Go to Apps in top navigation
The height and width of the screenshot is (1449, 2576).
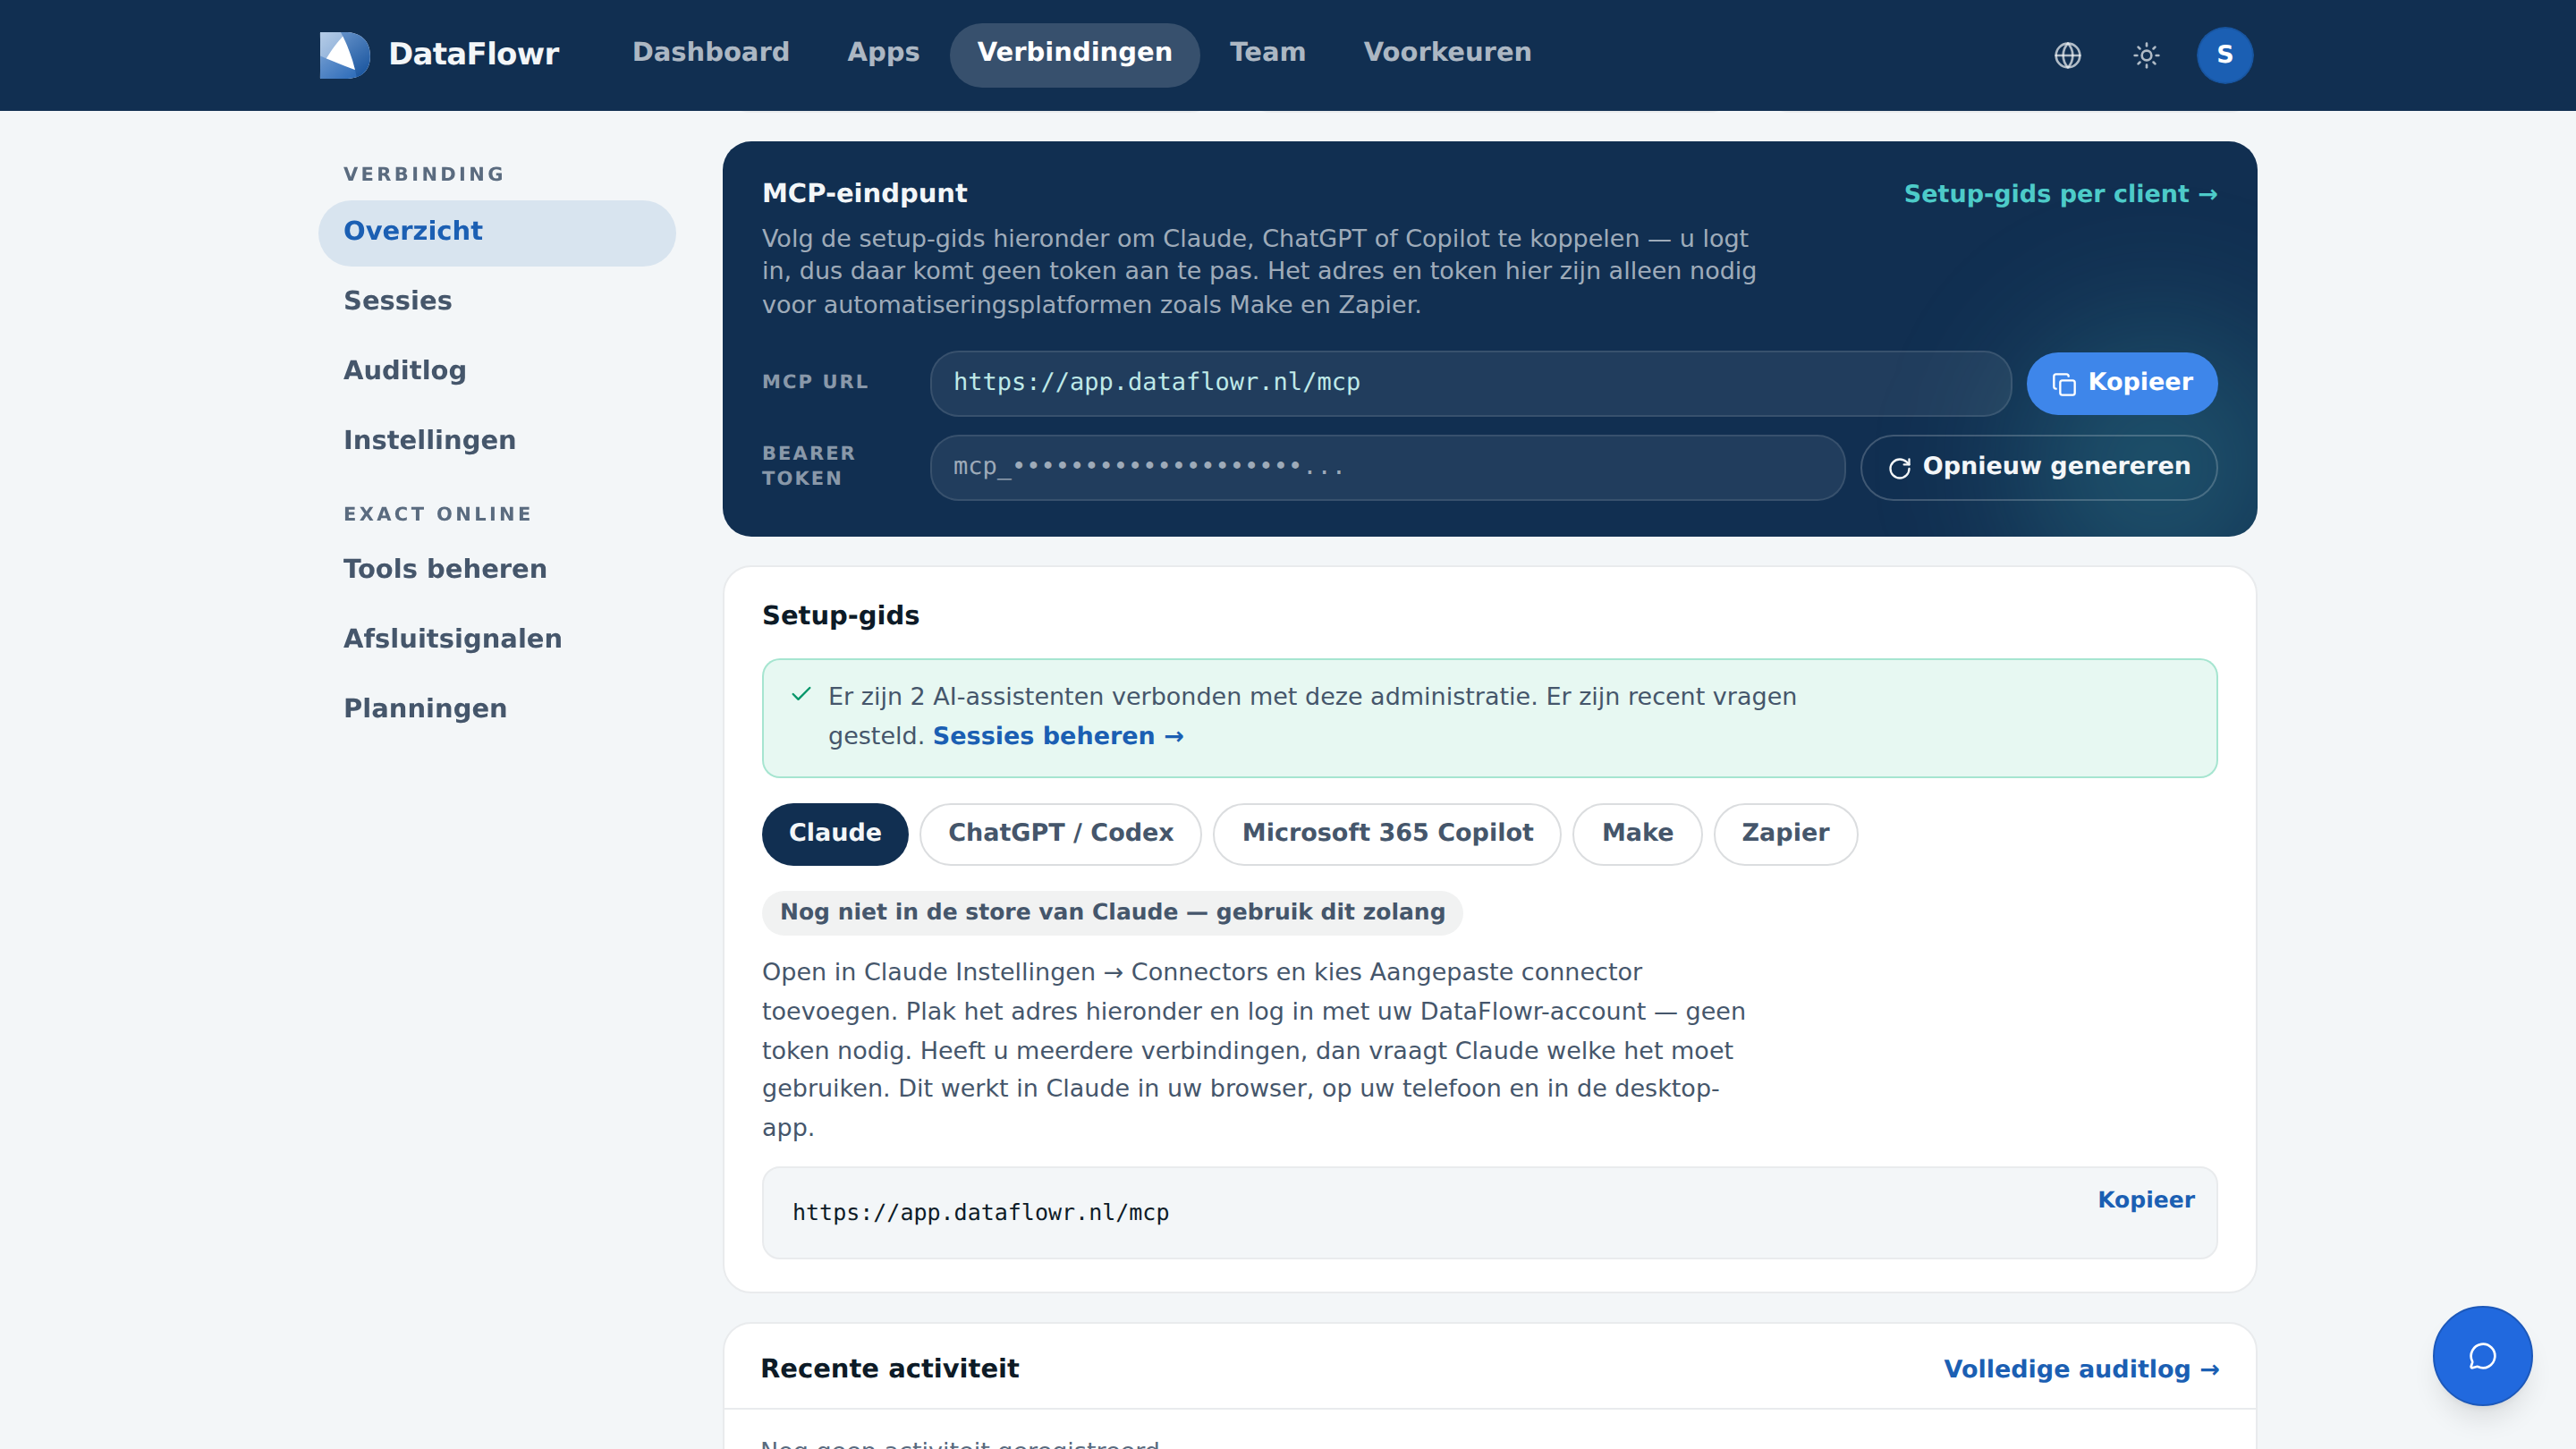click(x=883, y=52)
